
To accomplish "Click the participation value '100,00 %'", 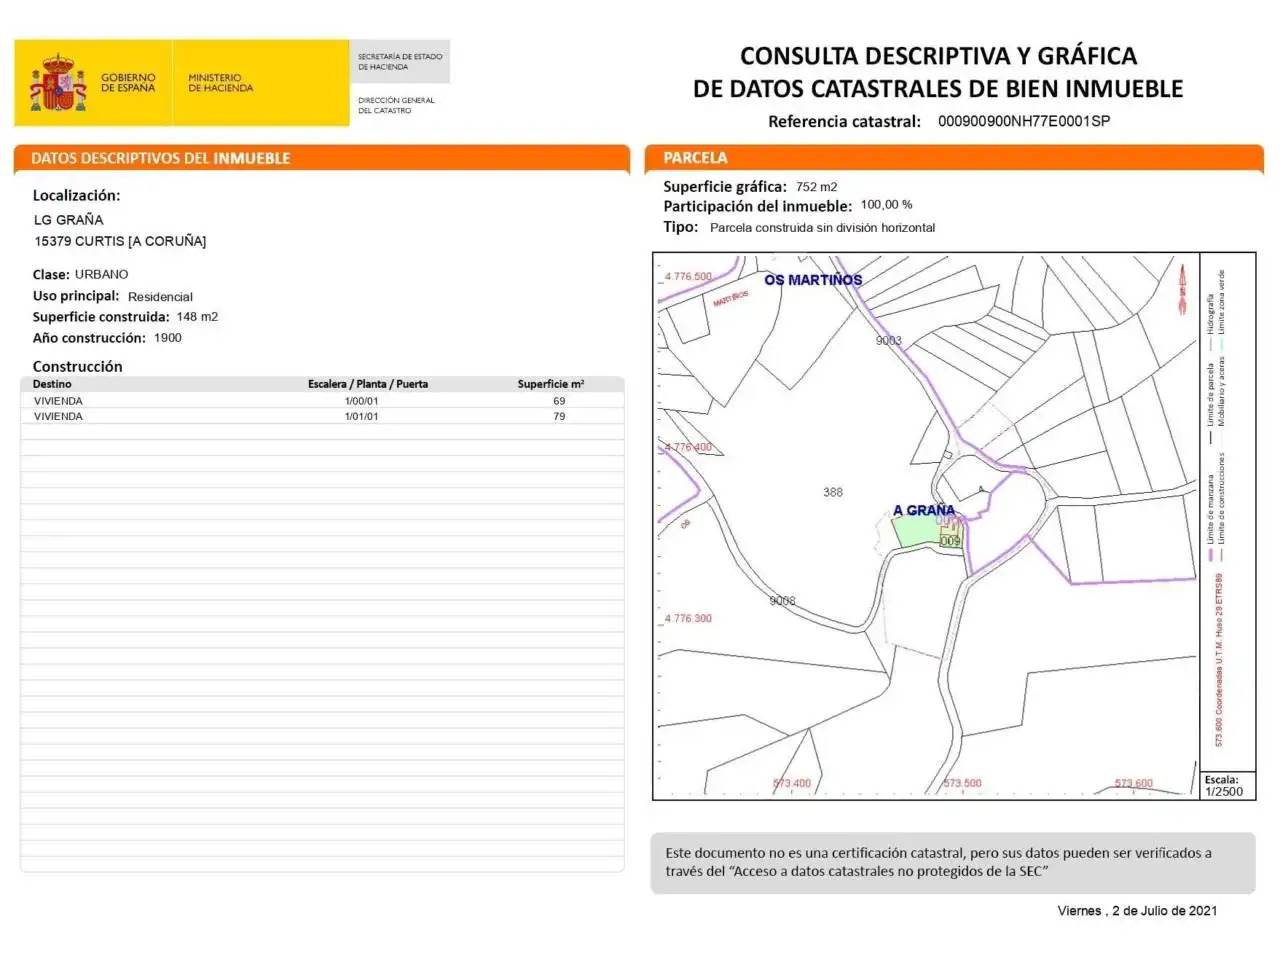I will click(886, 205).
